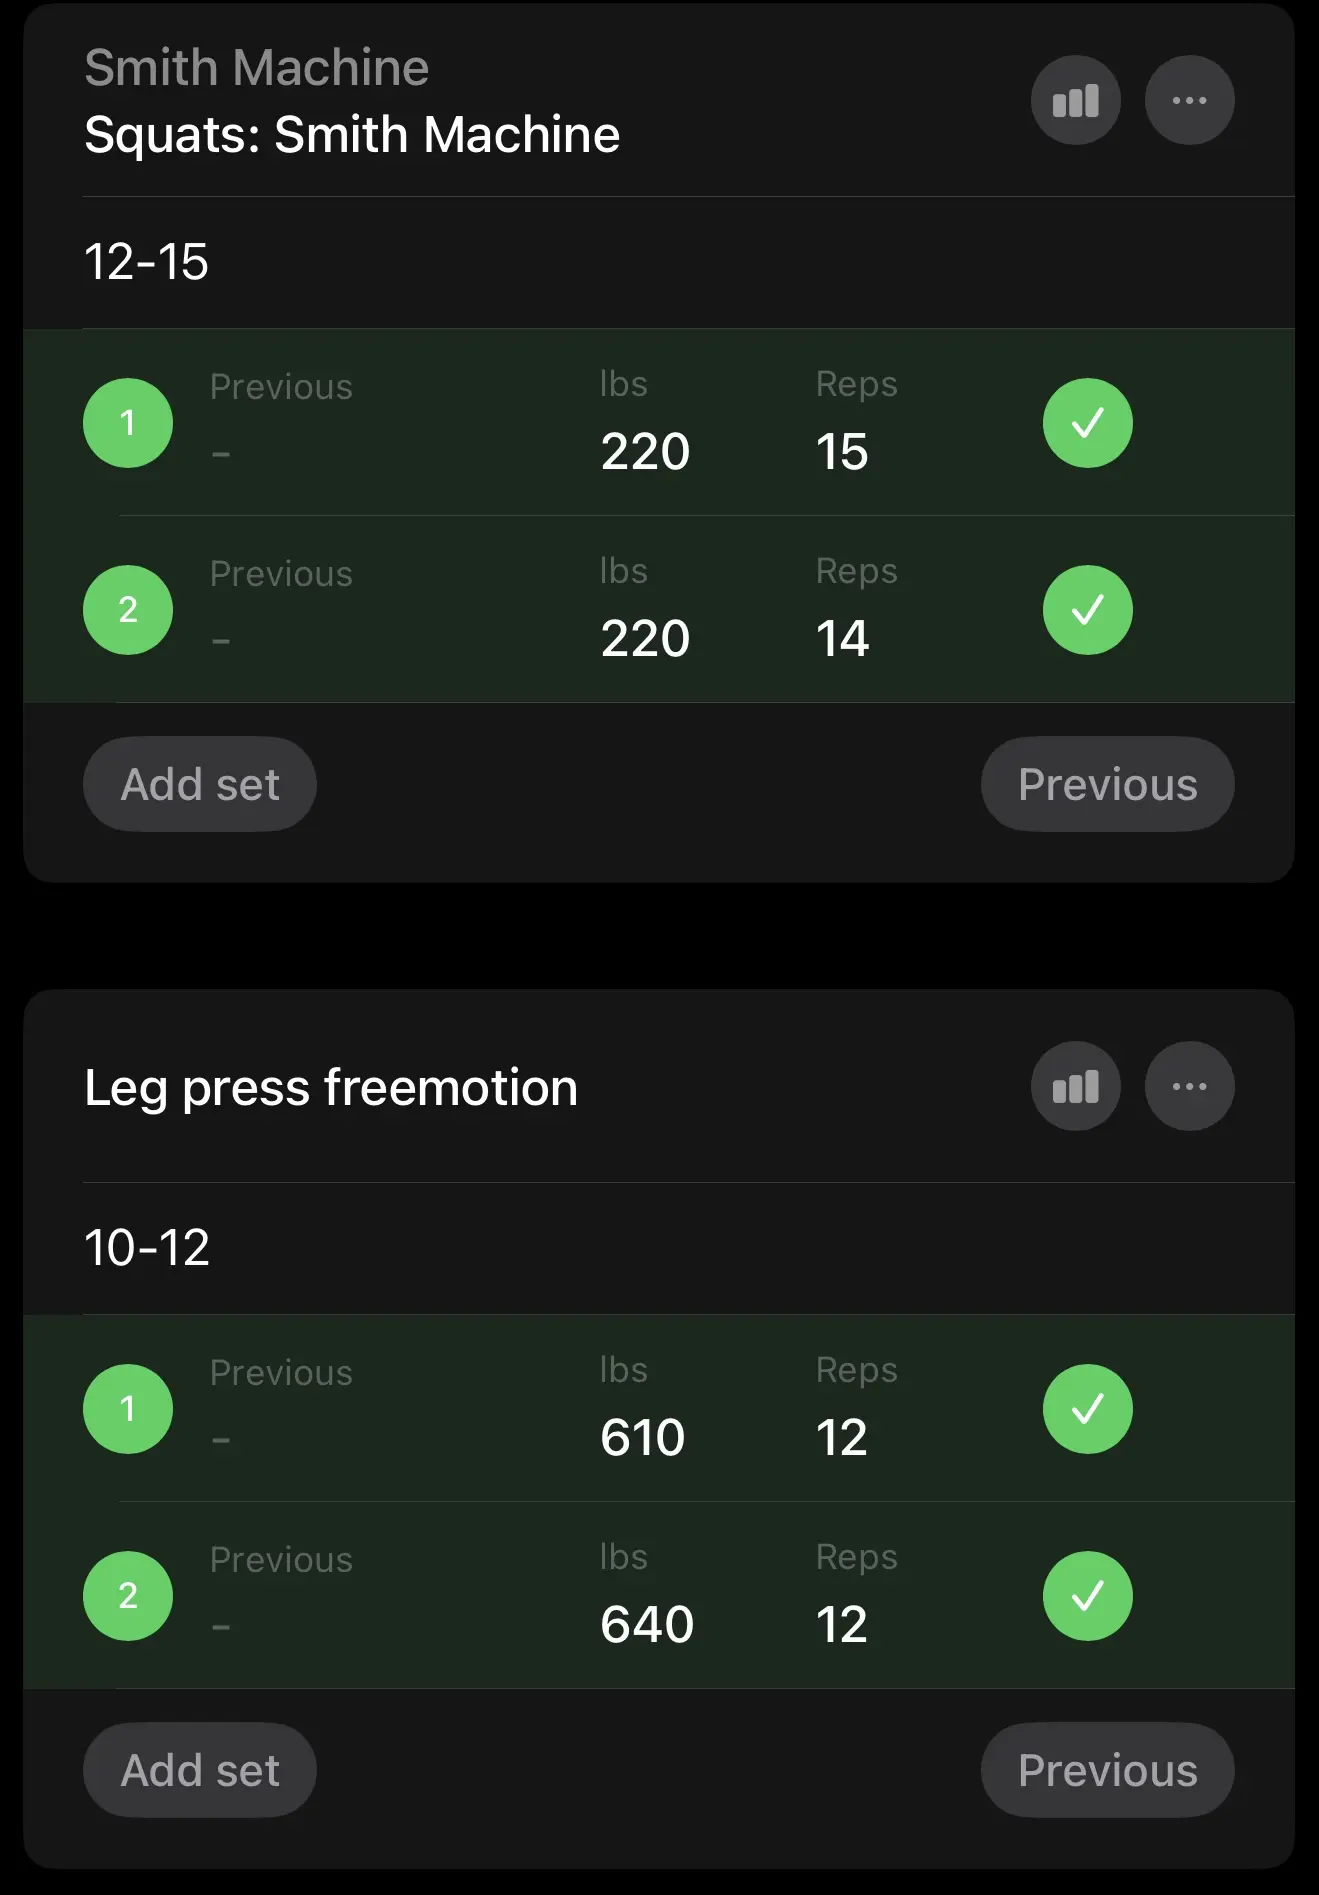Open more options for Smith Machine Squats

(1189, 100)
